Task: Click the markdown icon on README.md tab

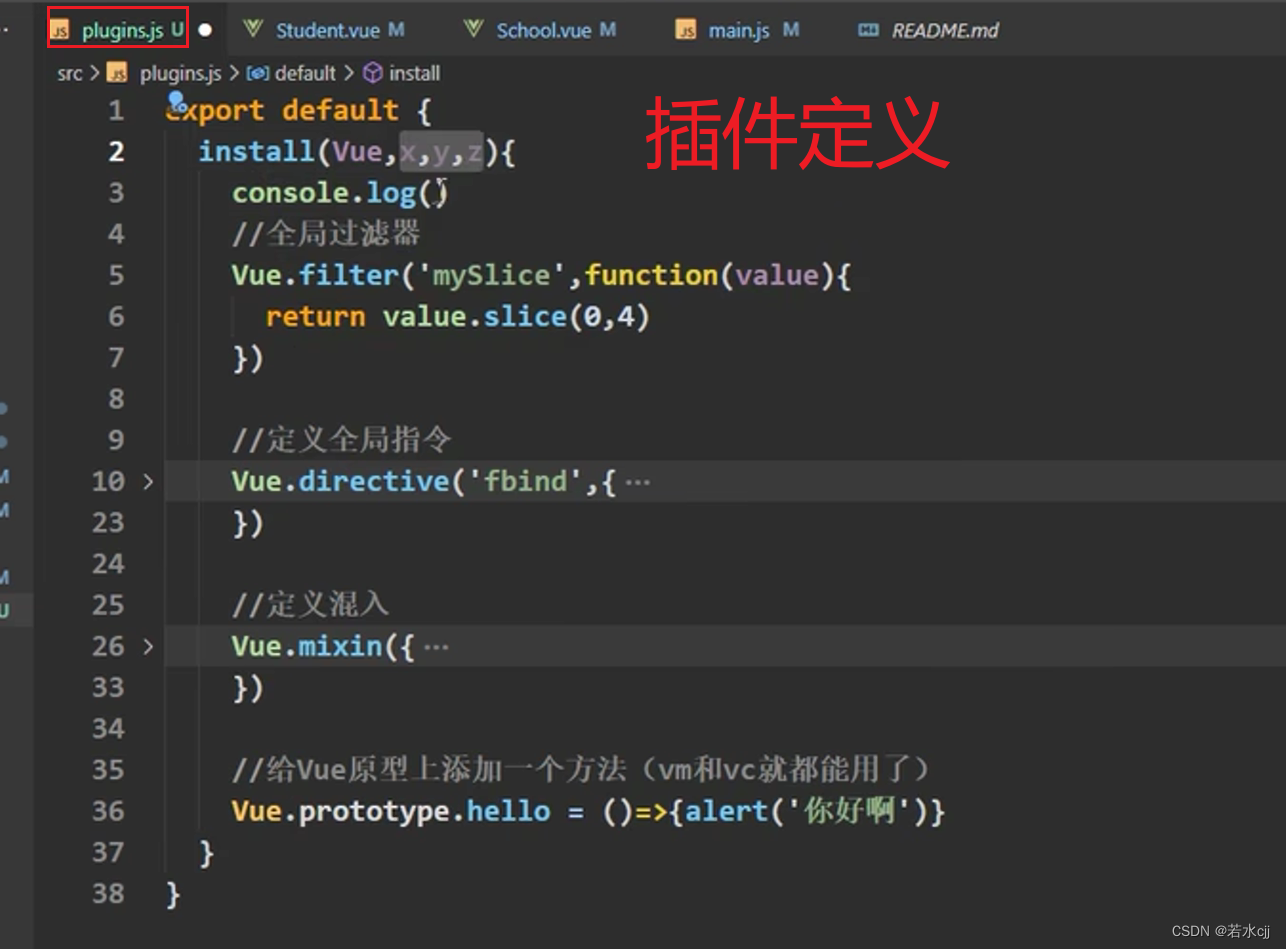Action: (868, 30)
